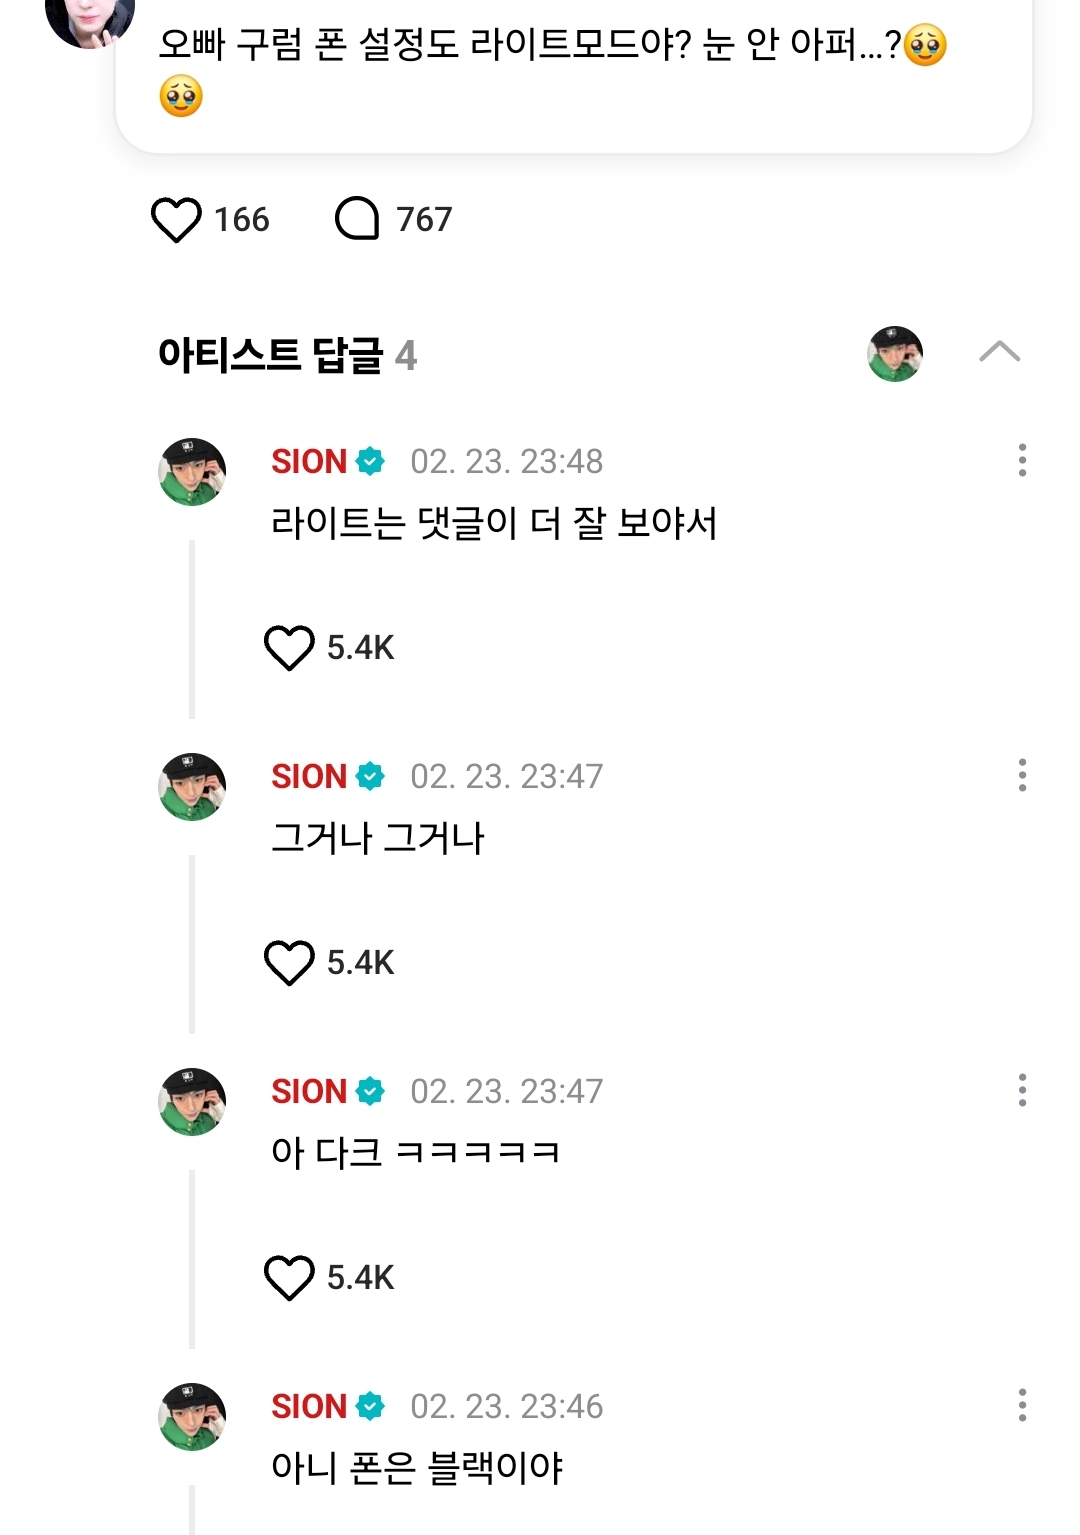The height and width of the screenshot is (1535, 1080).
Task: Open more options for 아 다크 reply
Action: 1022,1090
